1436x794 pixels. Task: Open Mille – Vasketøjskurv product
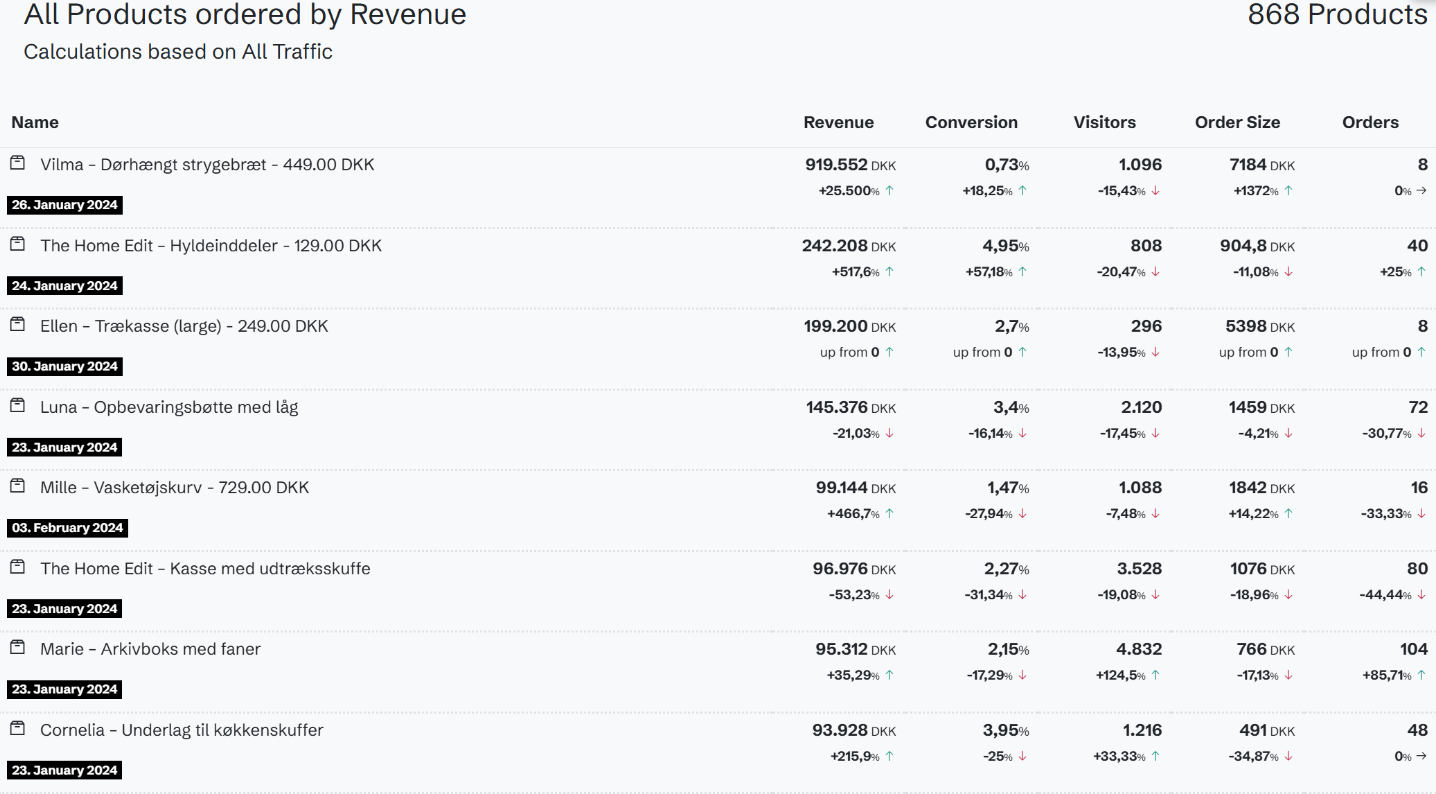tap(175, 487)
